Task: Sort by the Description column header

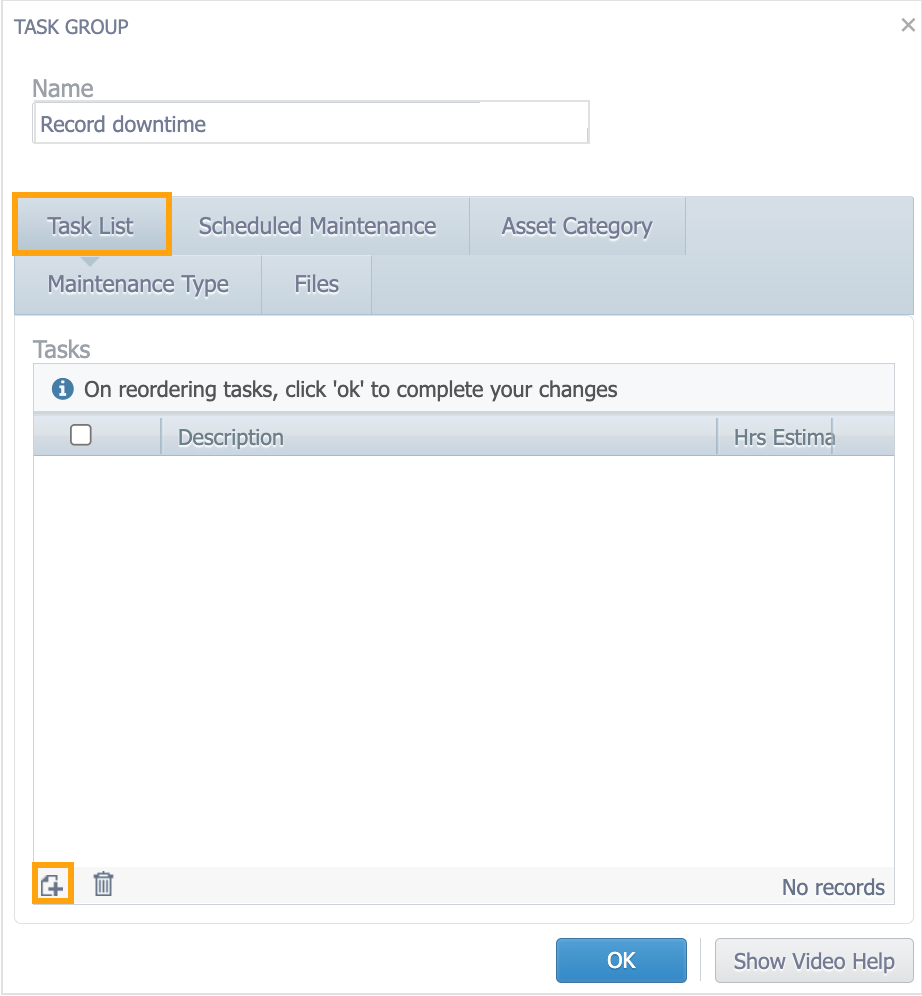Action: point(438,437)
